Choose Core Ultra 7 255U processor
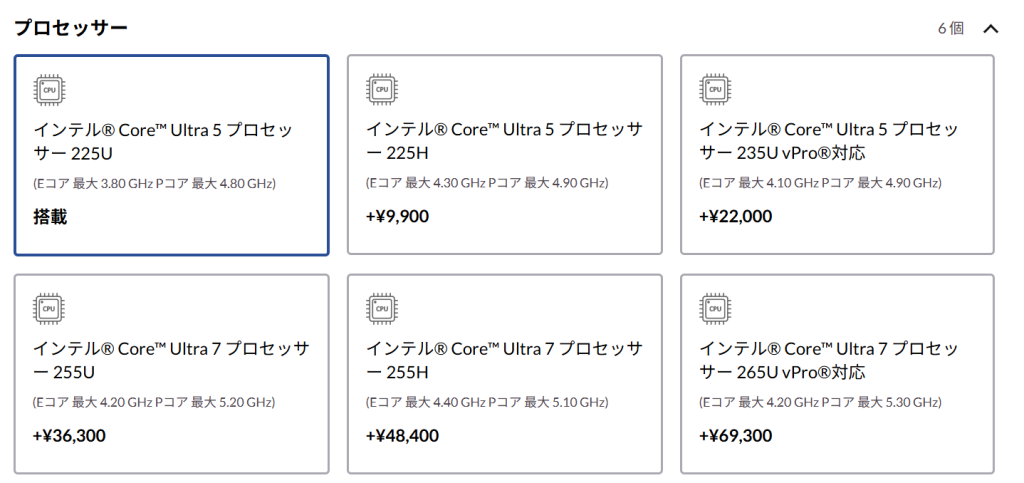The width and height of the screenshot is (1024, 483). (171, 374)
